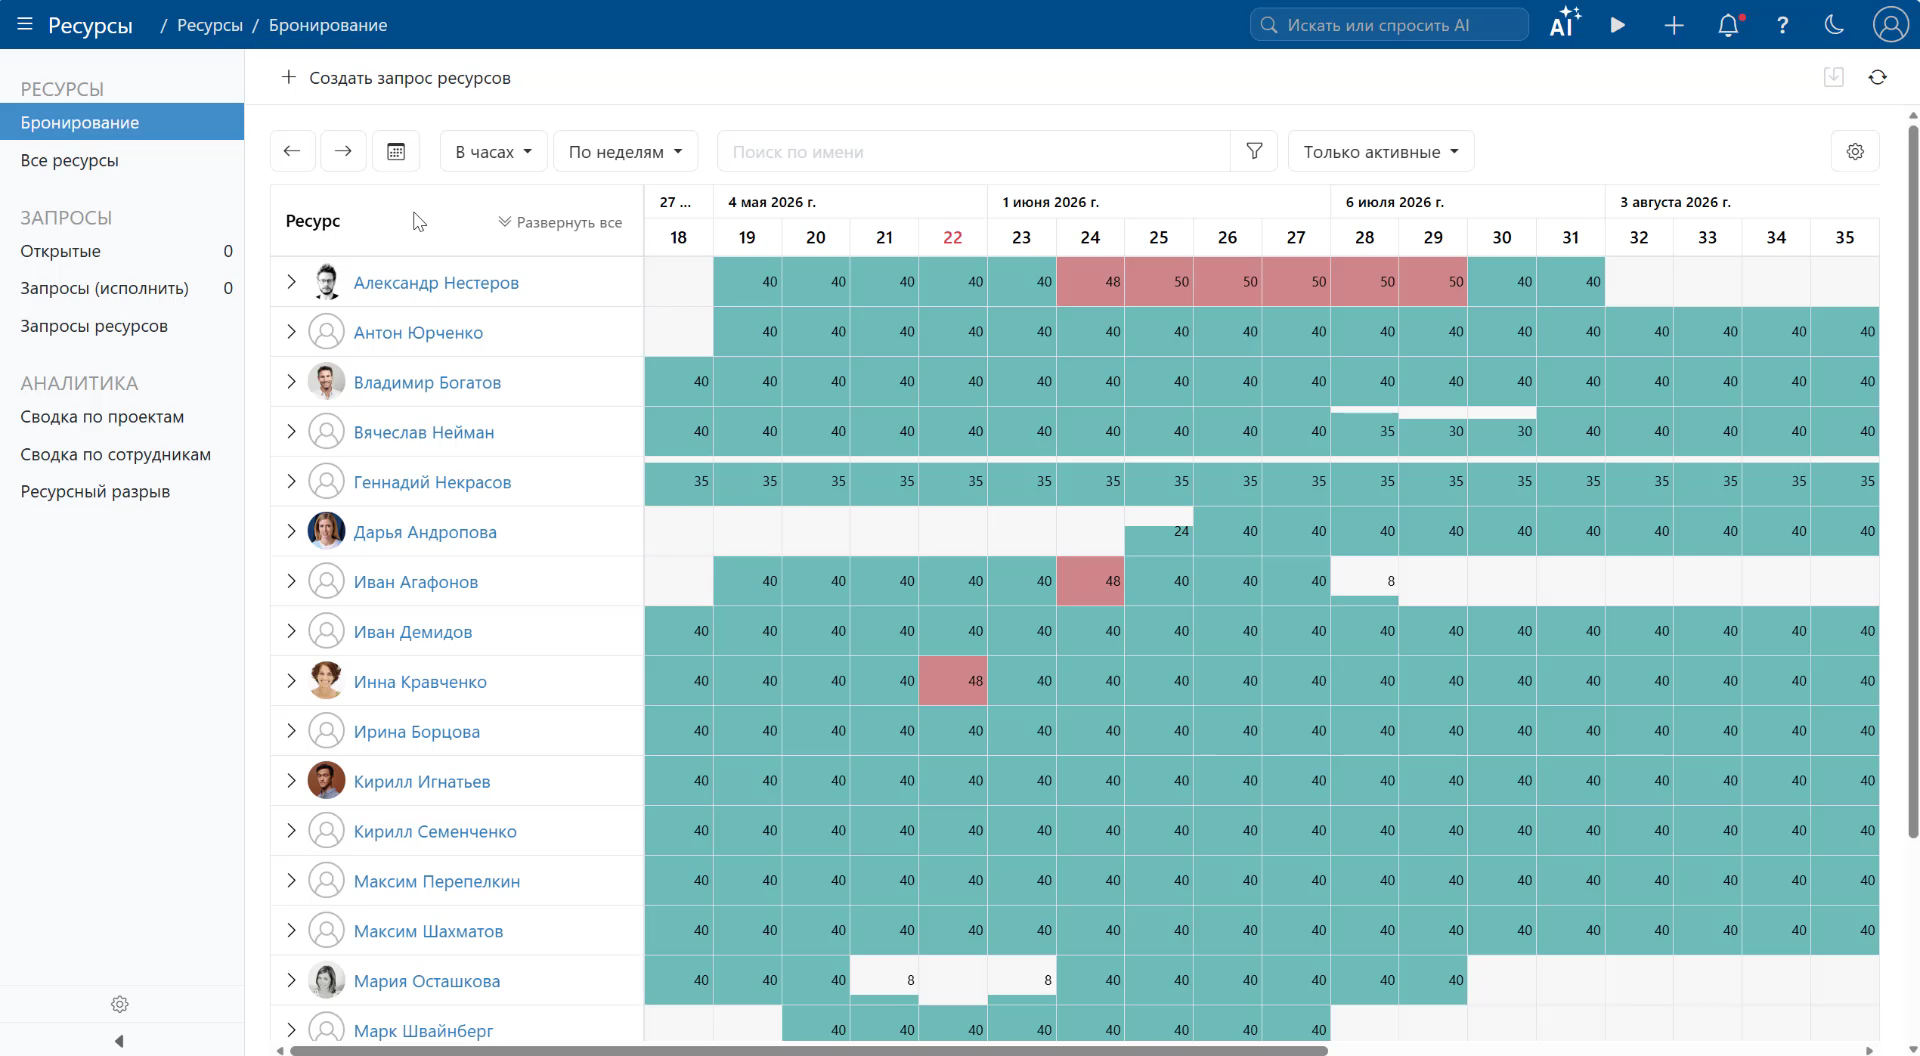Select 'Все ресурсы' in the sidebar
Screen dimensions: 1920x1056
click(70, 160)
